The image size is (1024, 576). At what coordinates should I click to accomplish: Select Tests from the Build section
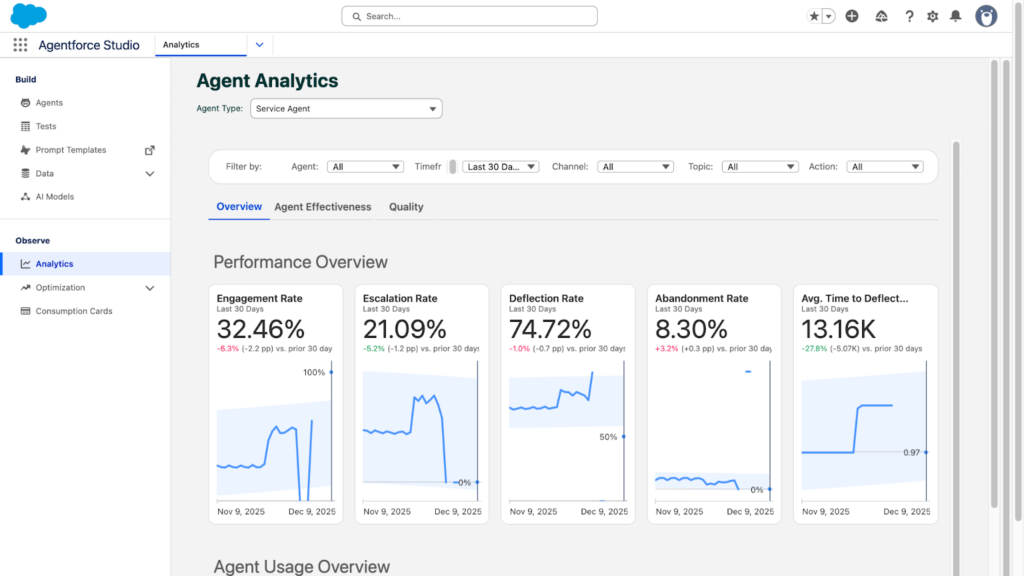[44, 125]
